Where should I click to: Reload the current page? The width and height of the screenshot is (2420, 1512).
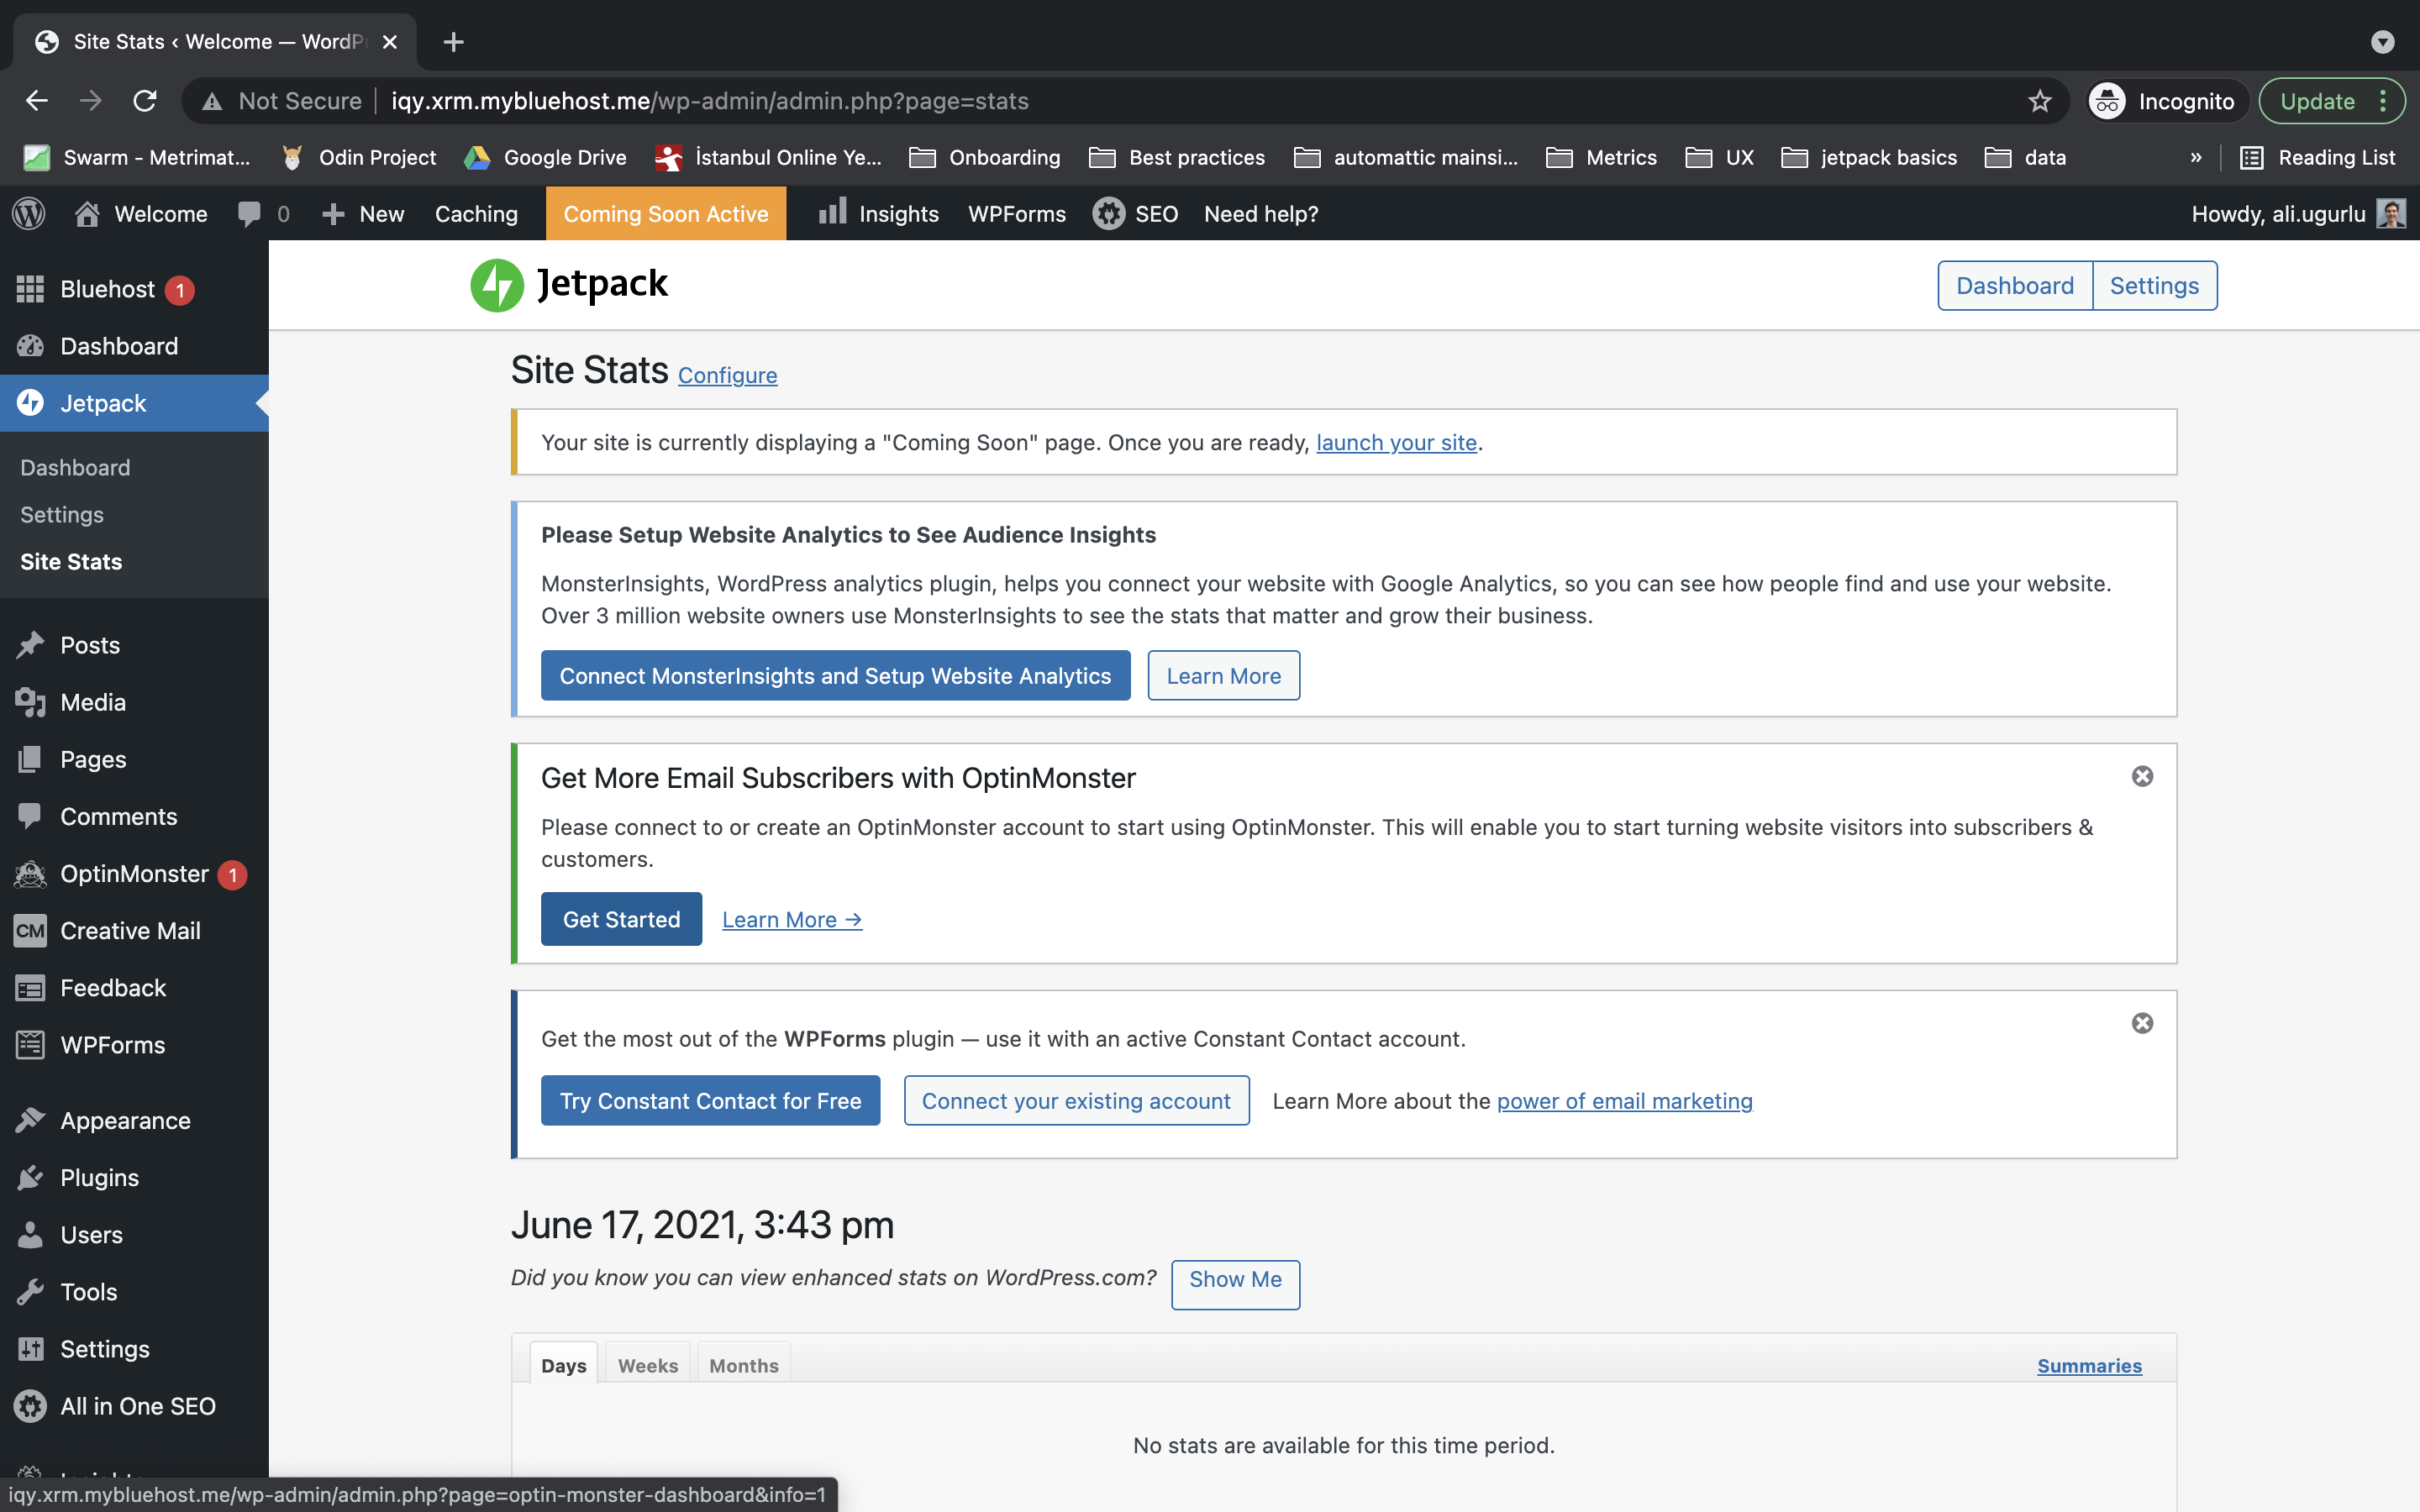point(145,101)
